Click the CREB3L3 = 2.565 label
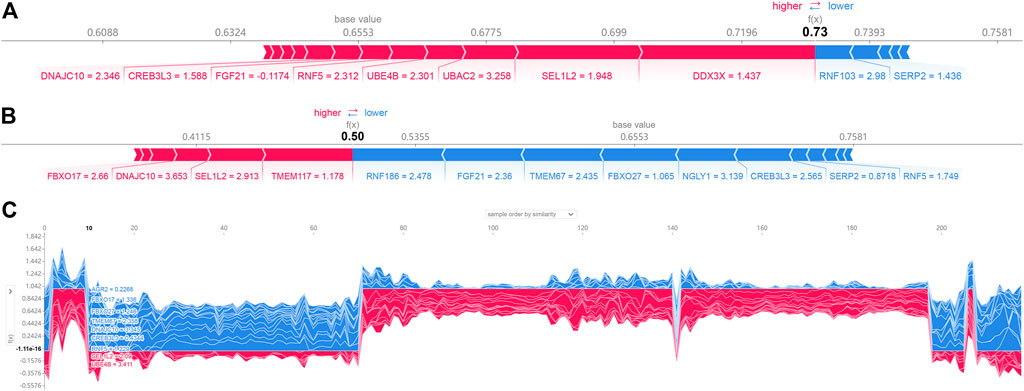 tap(786, 176)
